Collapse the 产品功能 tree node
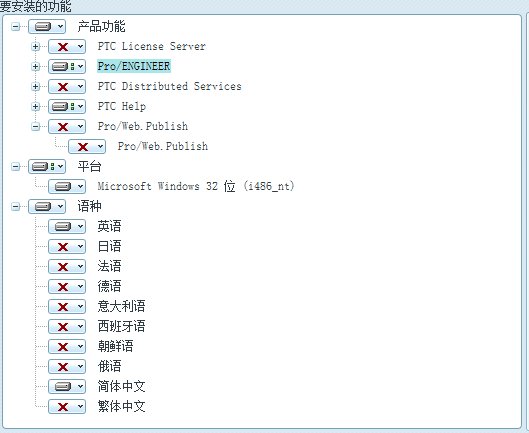This screenshot has width=529, height=433. pos(16,26)
